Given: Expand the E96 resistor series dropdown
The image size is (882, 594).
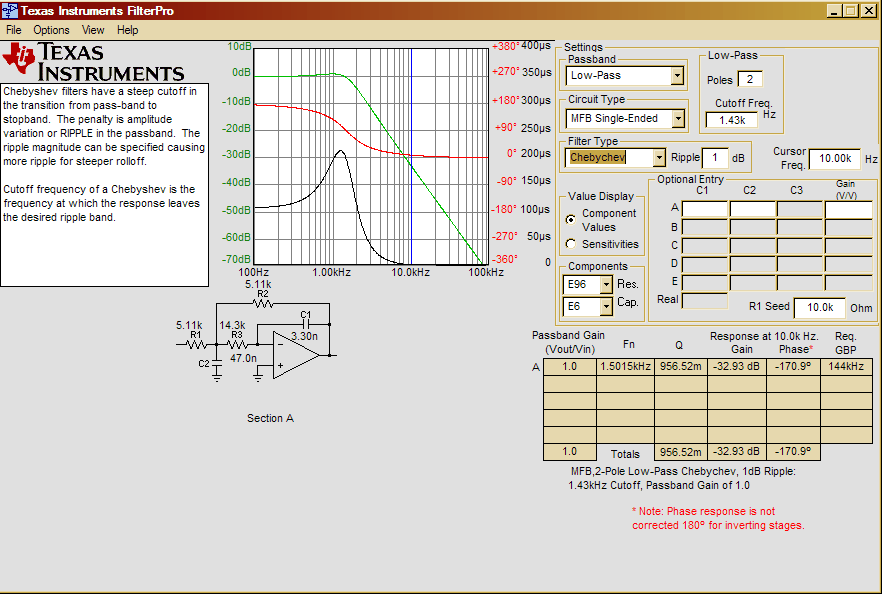Looking at the screenshot, I should 606,285.
